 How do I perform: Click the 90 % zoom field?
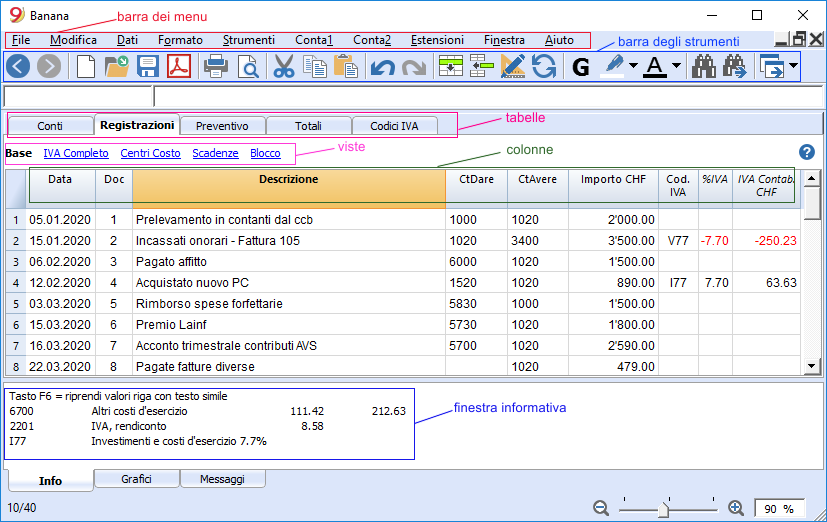(779, 509)
